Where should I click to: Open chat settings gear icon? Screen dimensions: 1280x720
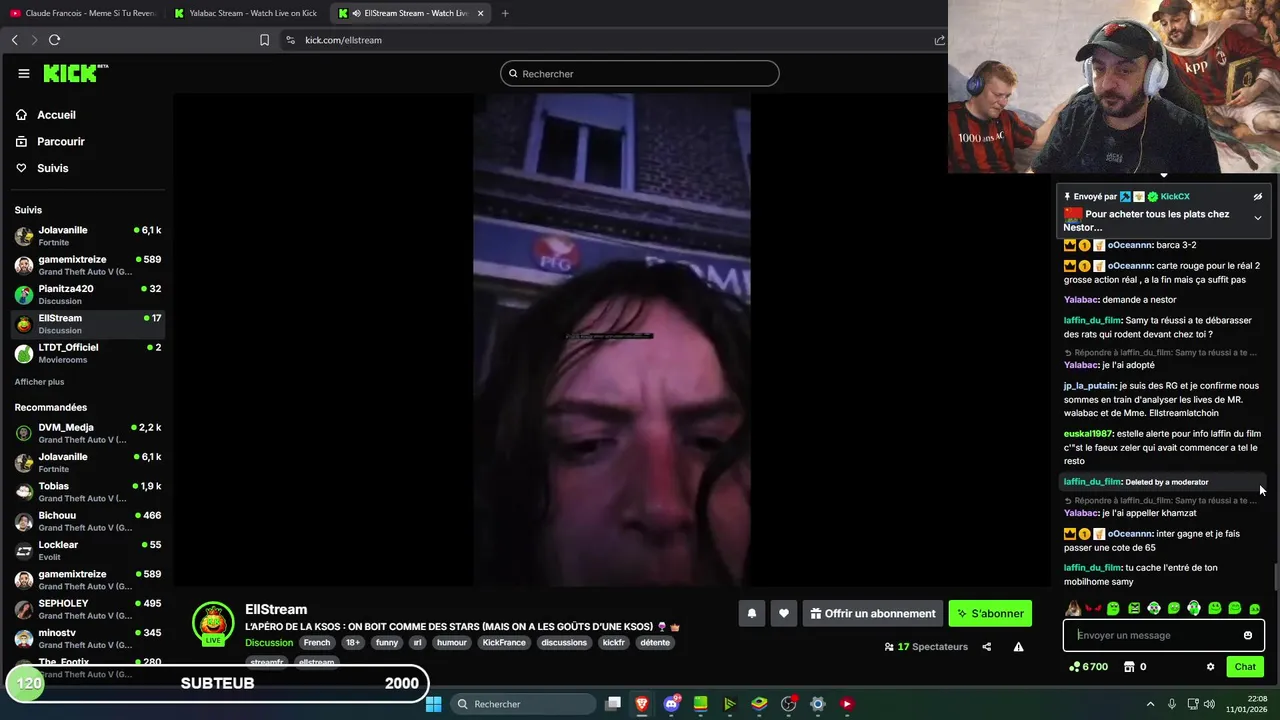[1210, 667]
